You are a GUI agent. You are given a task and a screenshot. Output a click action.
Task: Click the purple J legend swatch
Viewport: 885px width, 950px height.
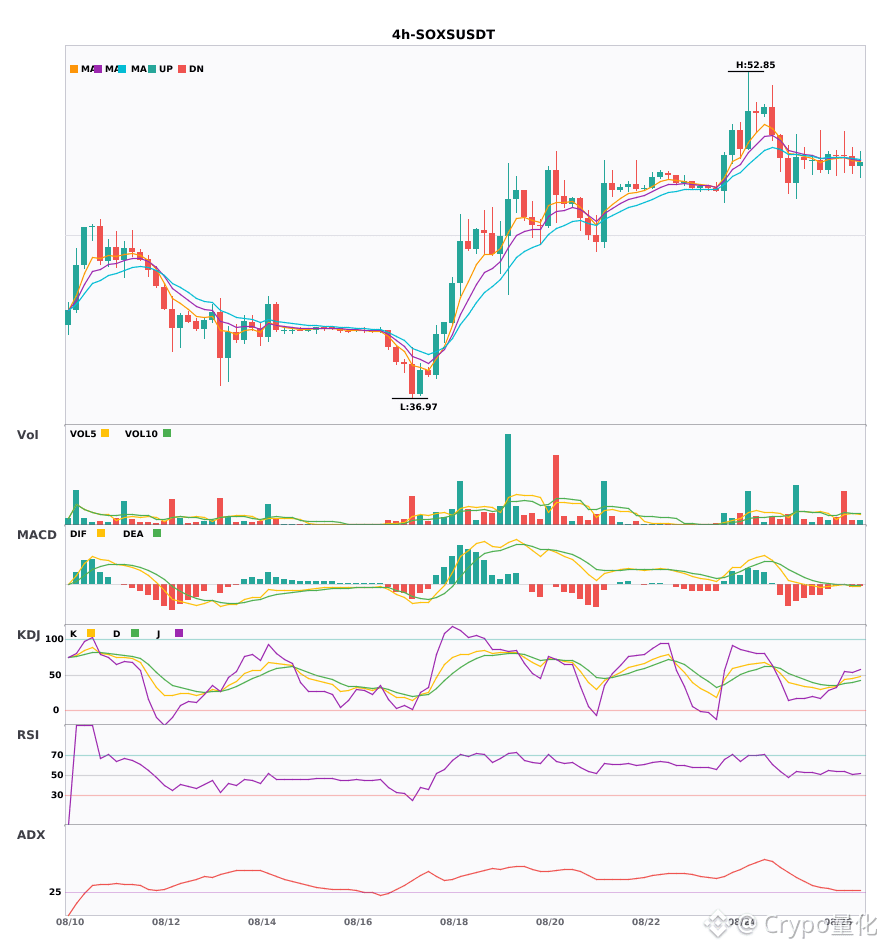tap(179, 633)
